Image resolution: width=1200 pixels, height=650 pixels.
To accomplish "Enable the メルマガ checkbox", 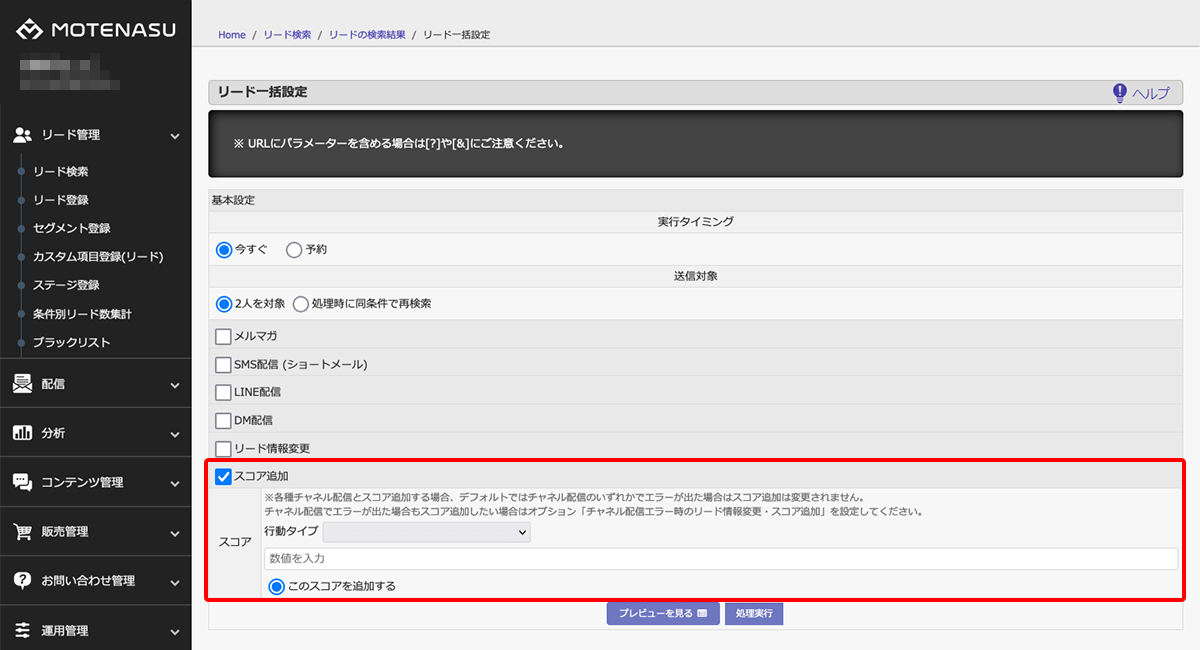I will coord(224,336).
